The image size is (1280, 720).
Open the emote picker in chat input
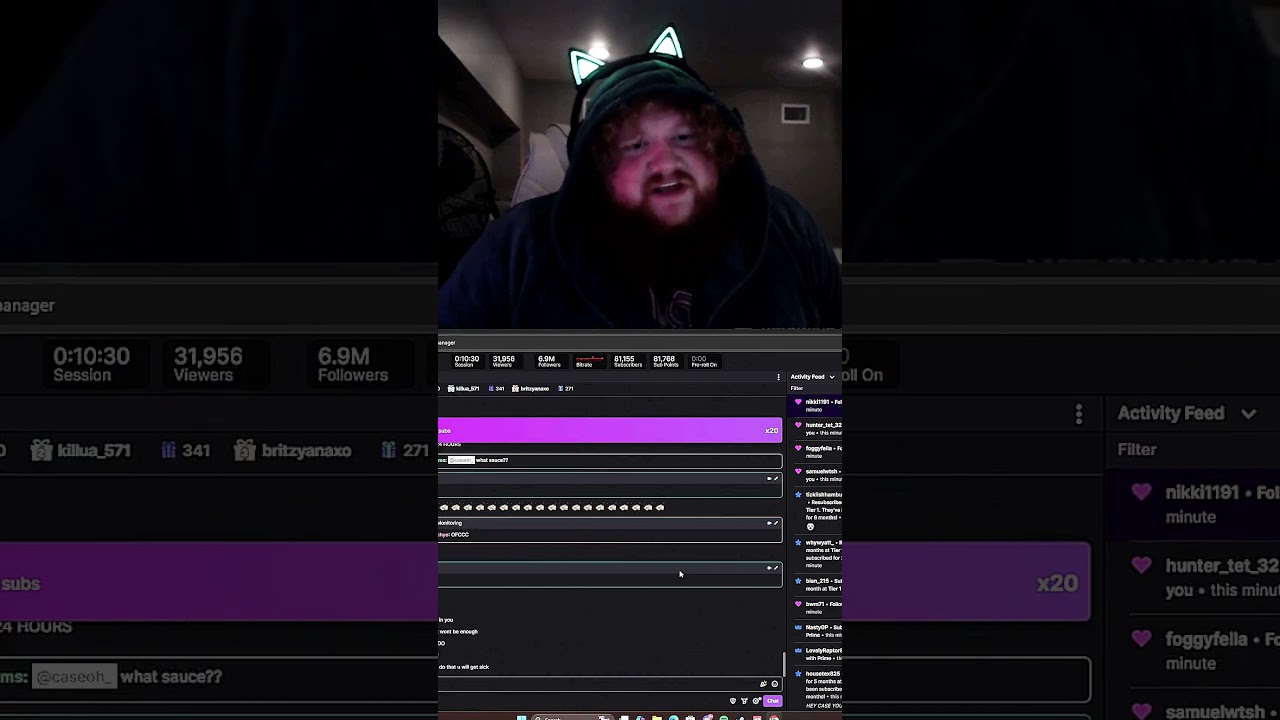774,684
